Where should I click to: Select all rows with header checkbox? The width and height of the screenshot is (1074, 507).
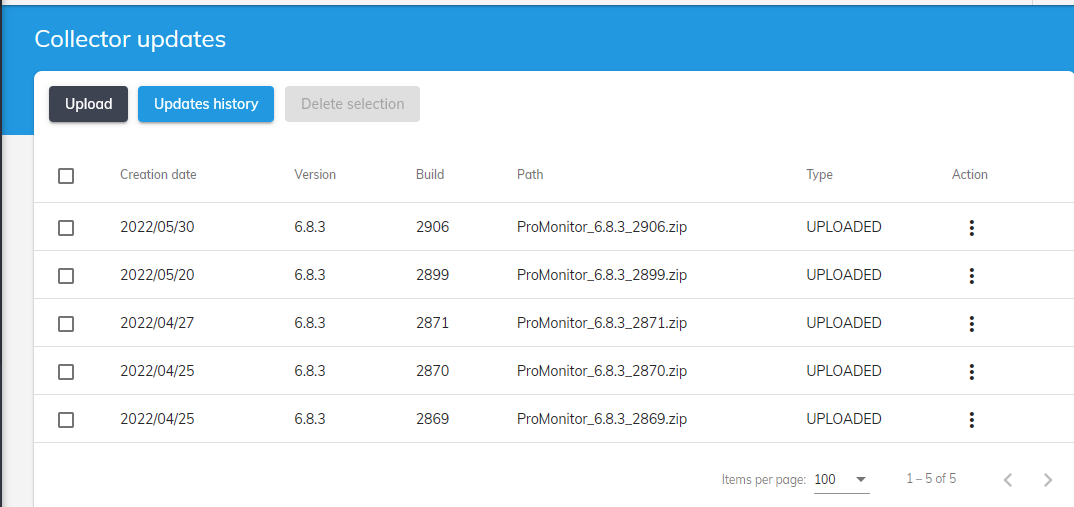click(x=66, y=176)
